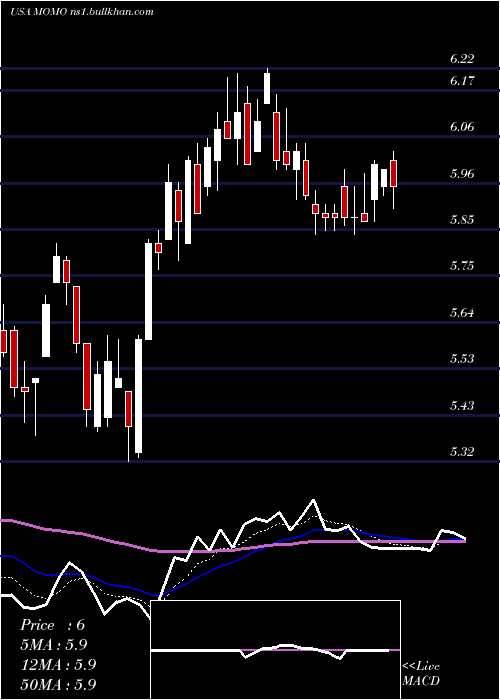Click the highest white candlestick near 6.22
Screen dimensions: 500x700
267,88
